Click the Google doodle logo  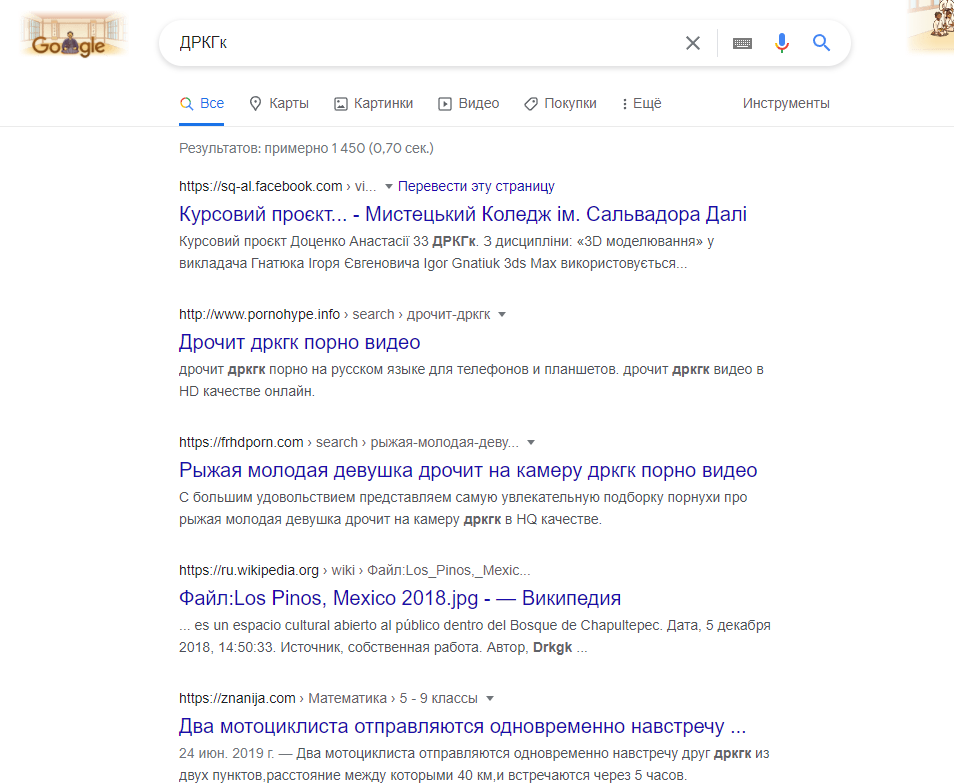point(73,36)
